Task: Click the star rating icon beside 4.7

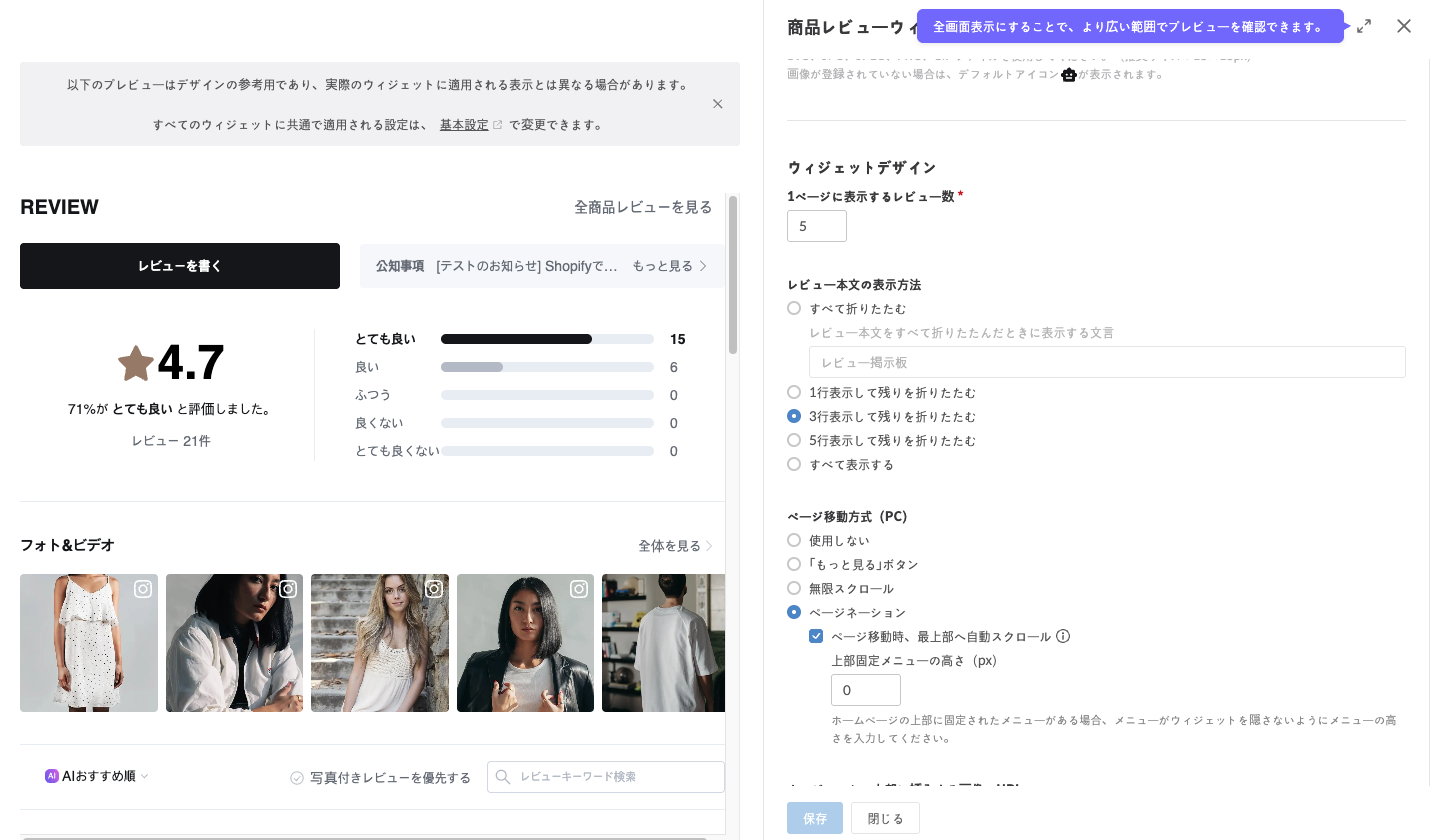Action: (x=136, y=363)
